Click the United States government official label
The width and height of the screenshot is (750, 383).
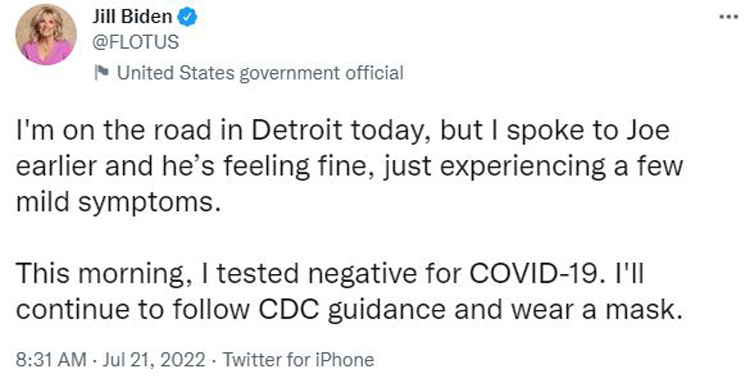tap(260, 73)
